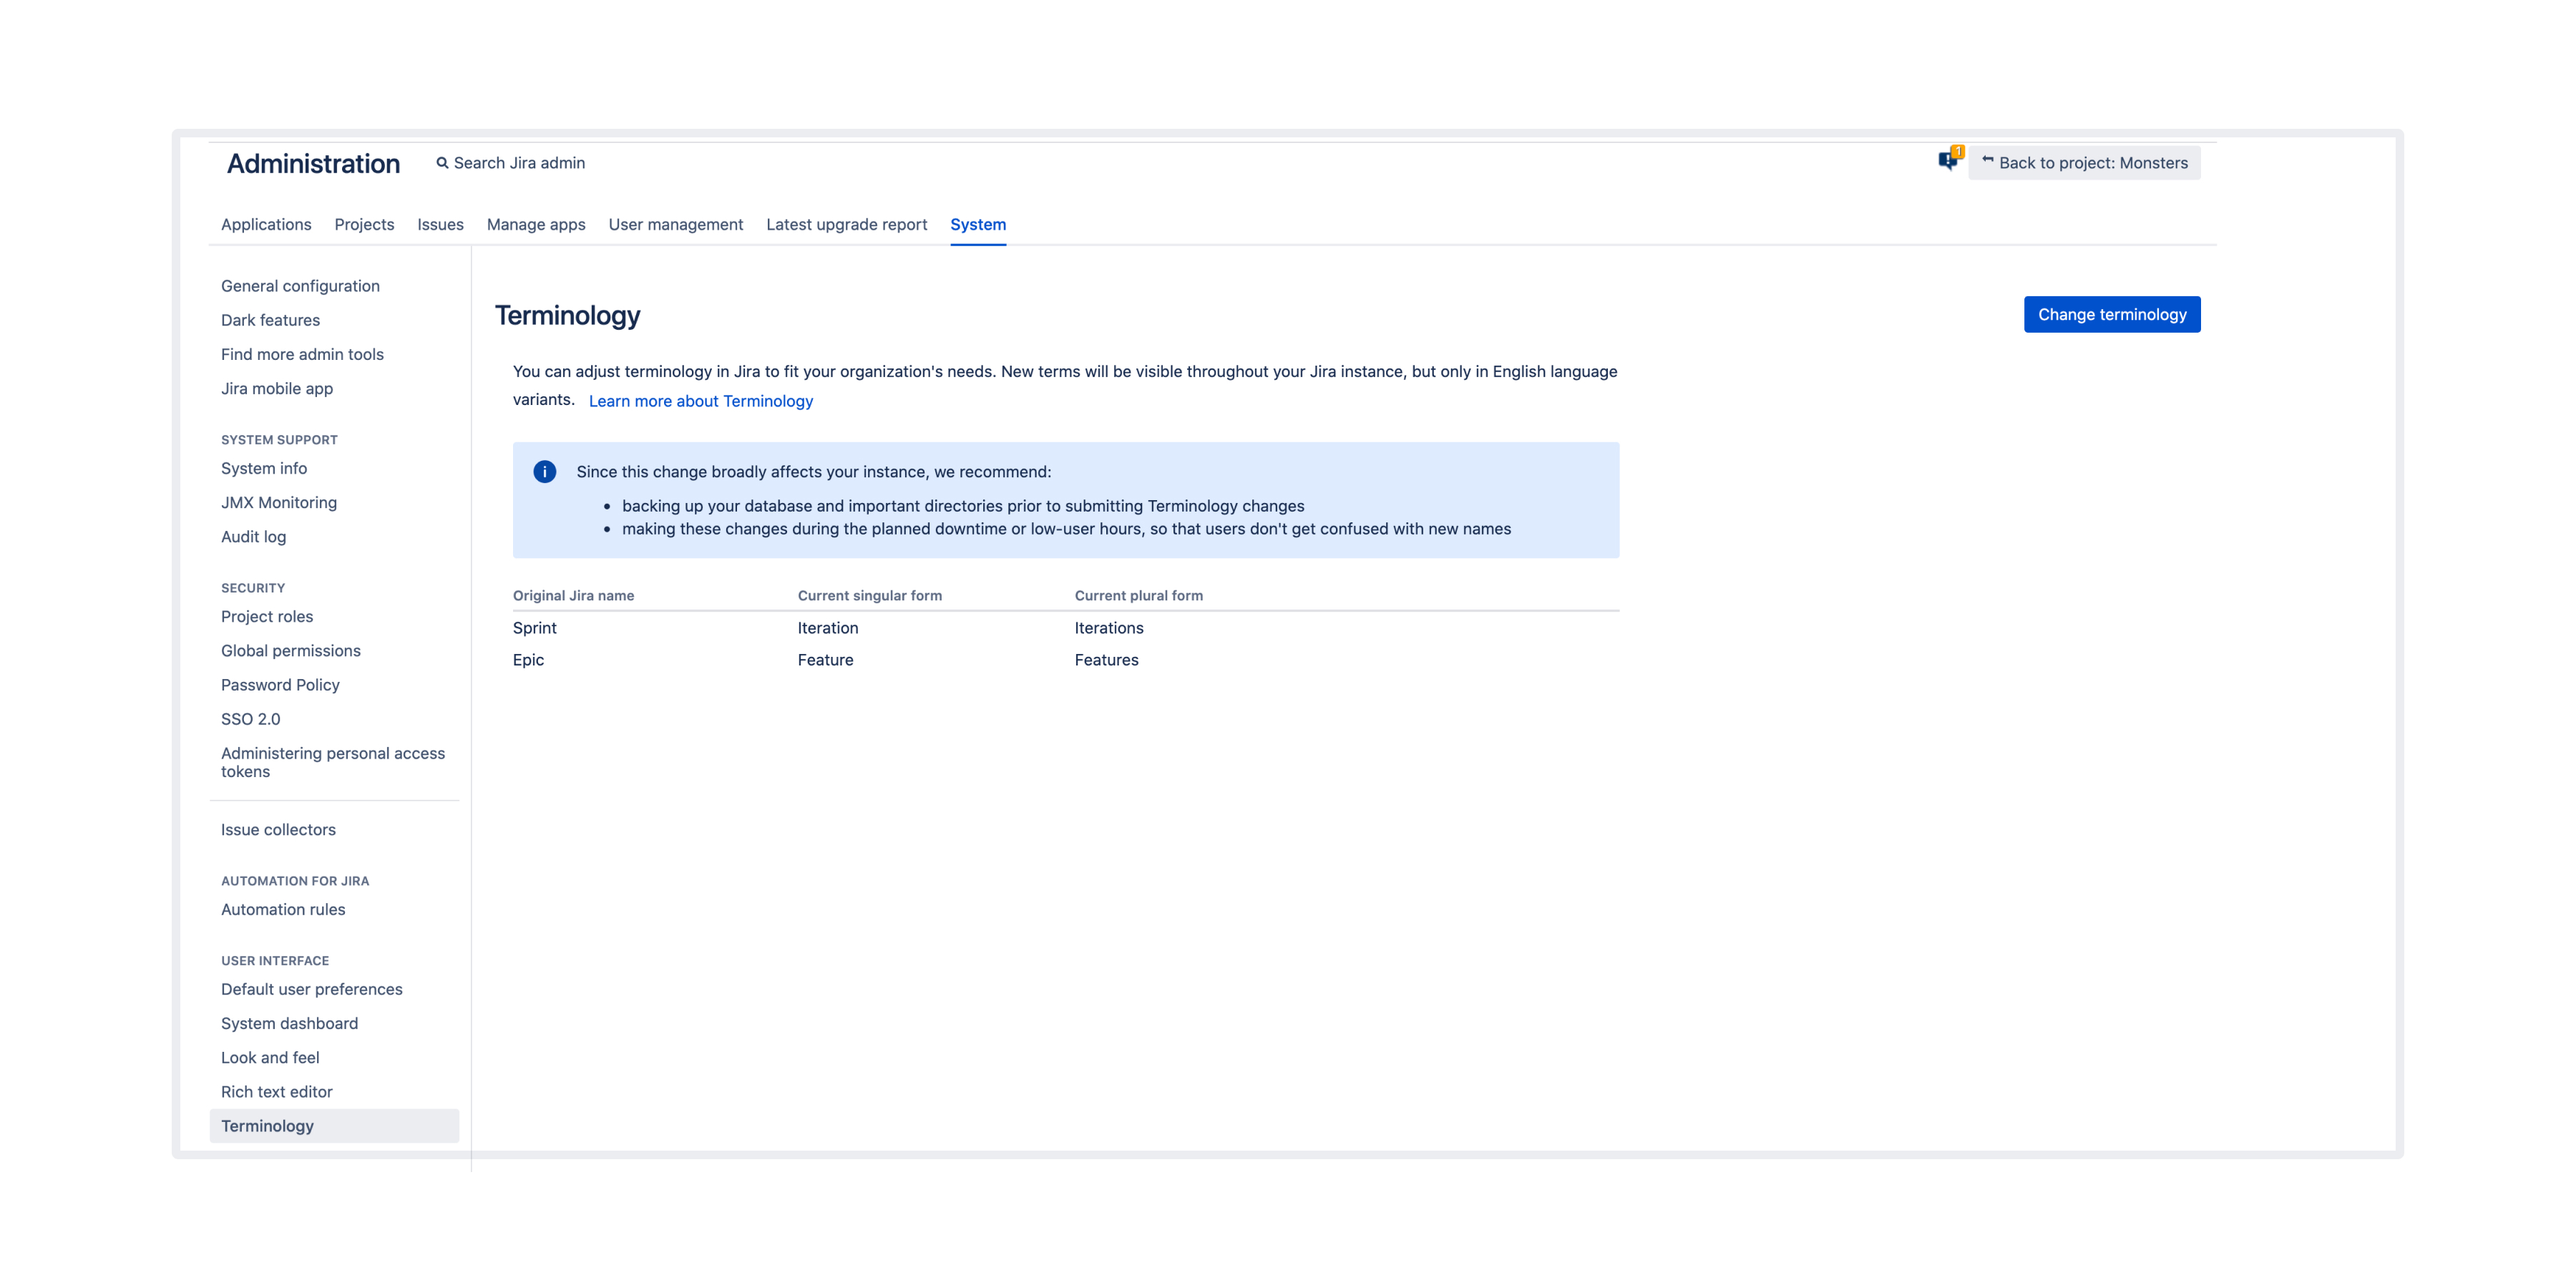This screenshot has height=1288, width=2576.
Task: Click the search magnifier icon
Action: click(x=442, y=163)
